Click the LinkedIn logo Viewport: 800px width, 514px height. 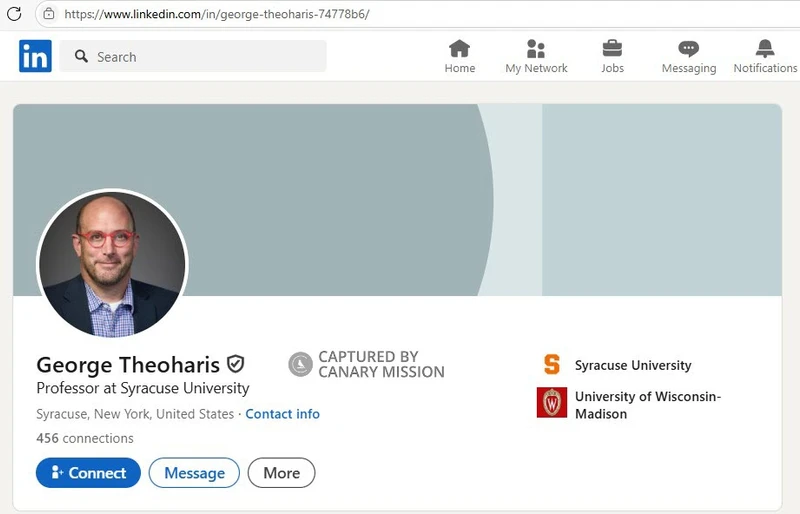[35, 57]
